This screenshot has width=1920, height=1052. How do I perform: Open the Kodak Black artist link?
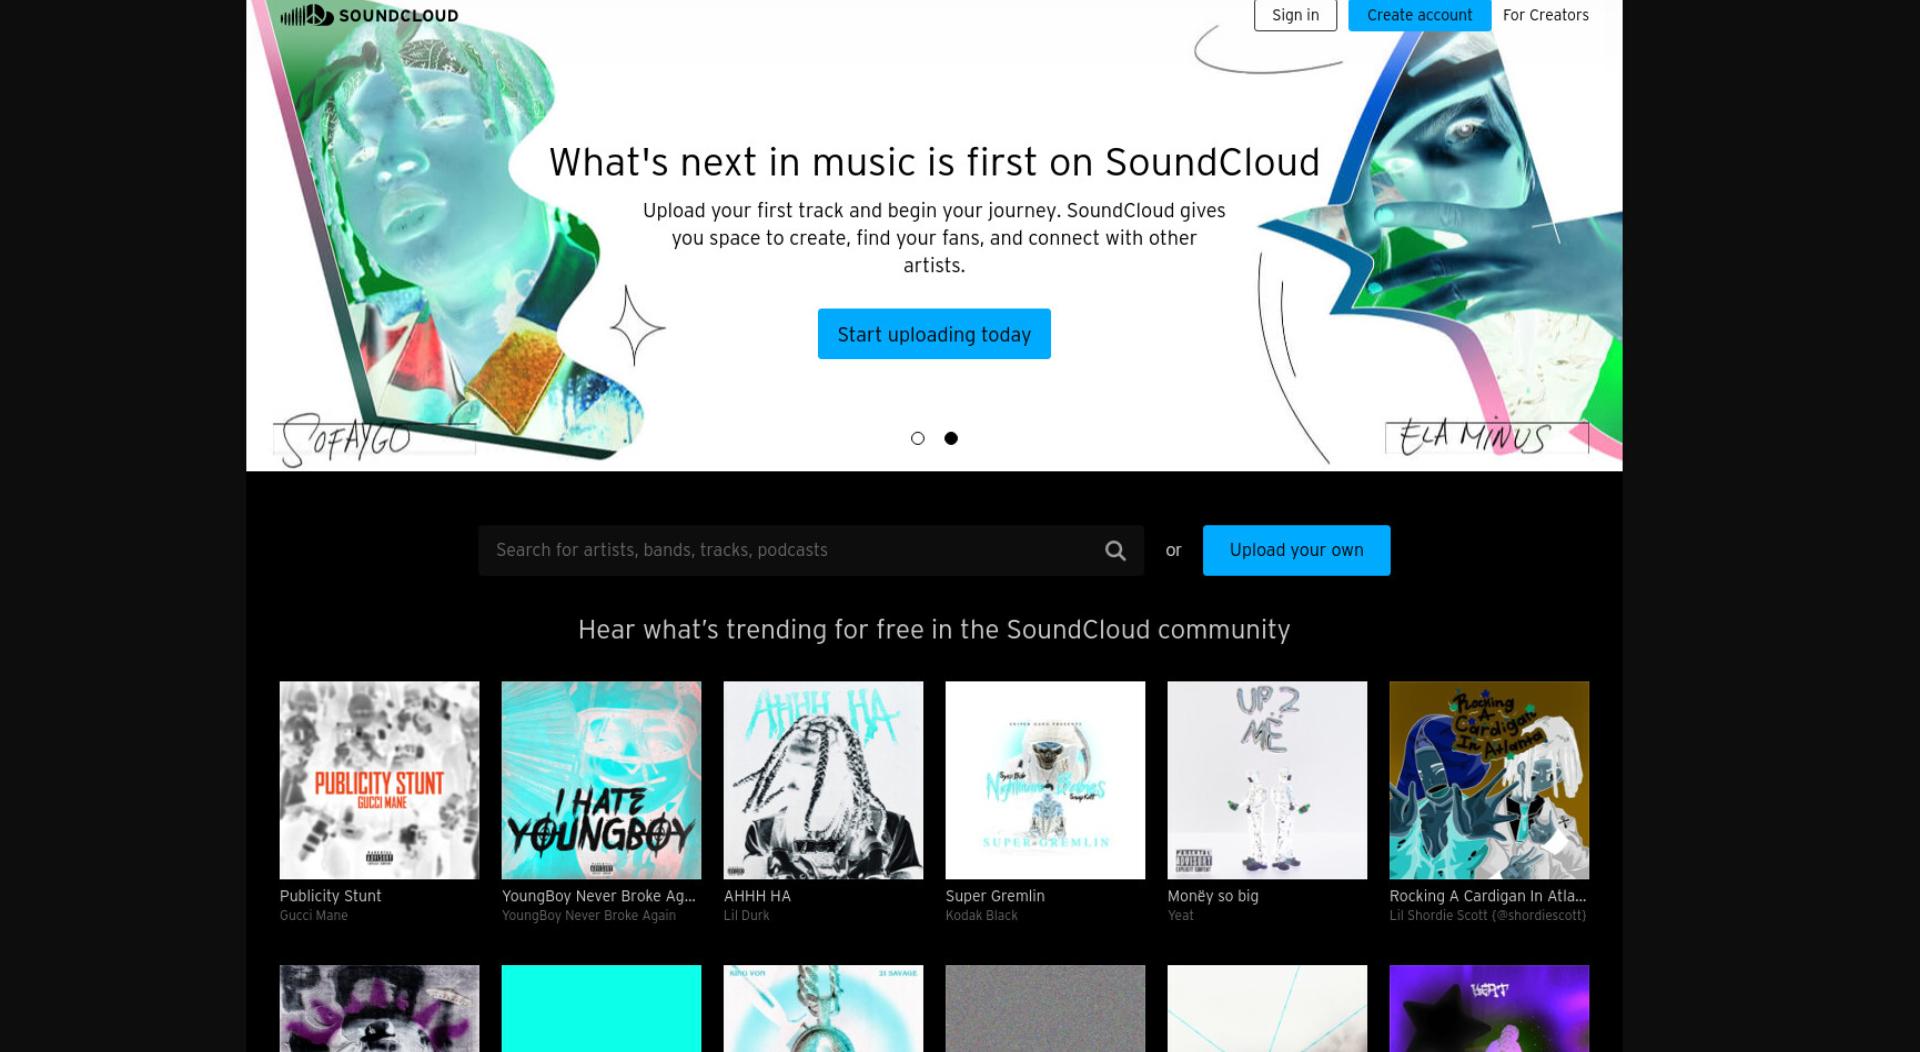pyautogui.click(x=982, y=916)
